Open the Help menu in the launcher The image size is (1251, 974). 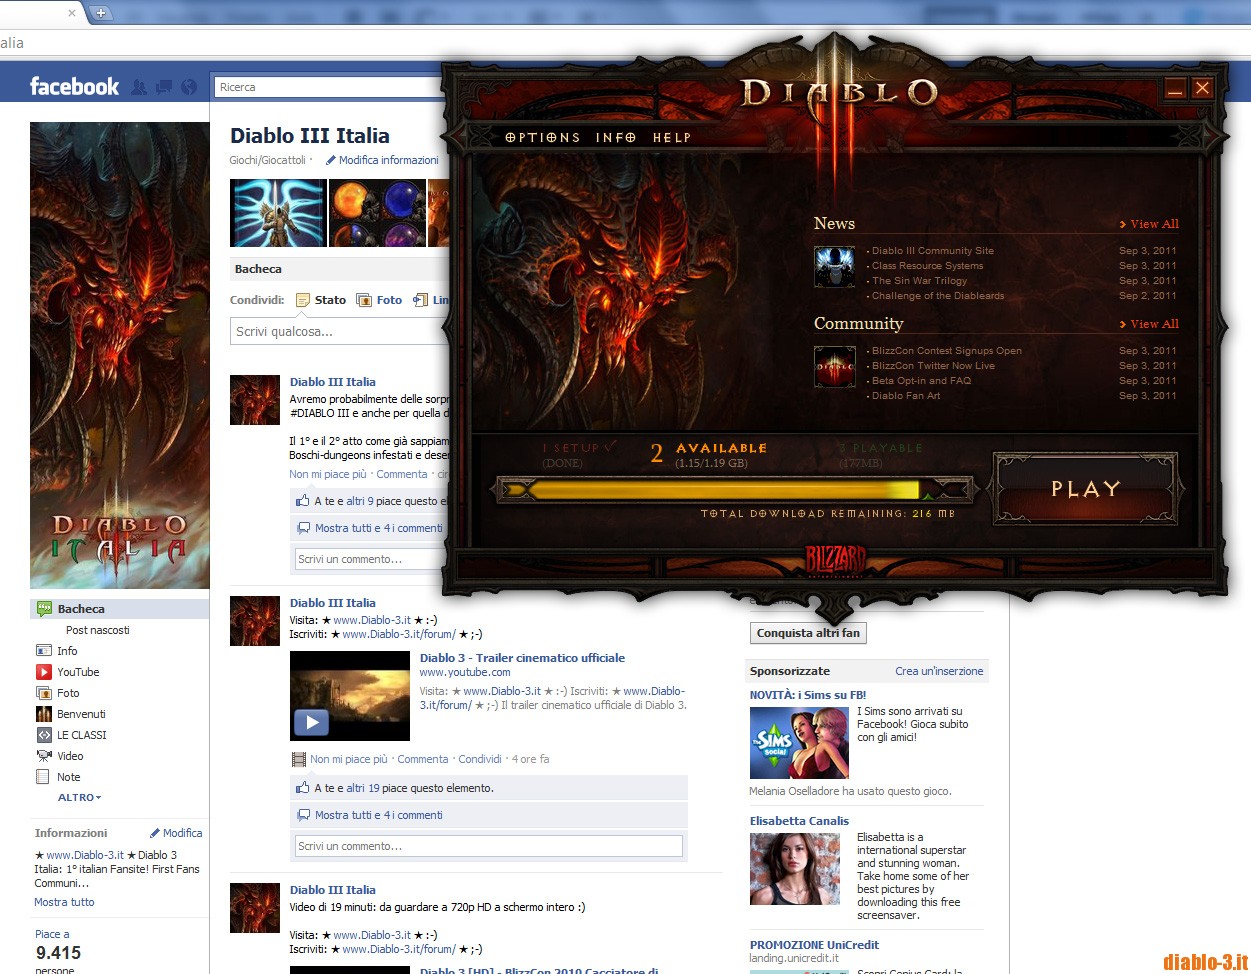point(671,138)
